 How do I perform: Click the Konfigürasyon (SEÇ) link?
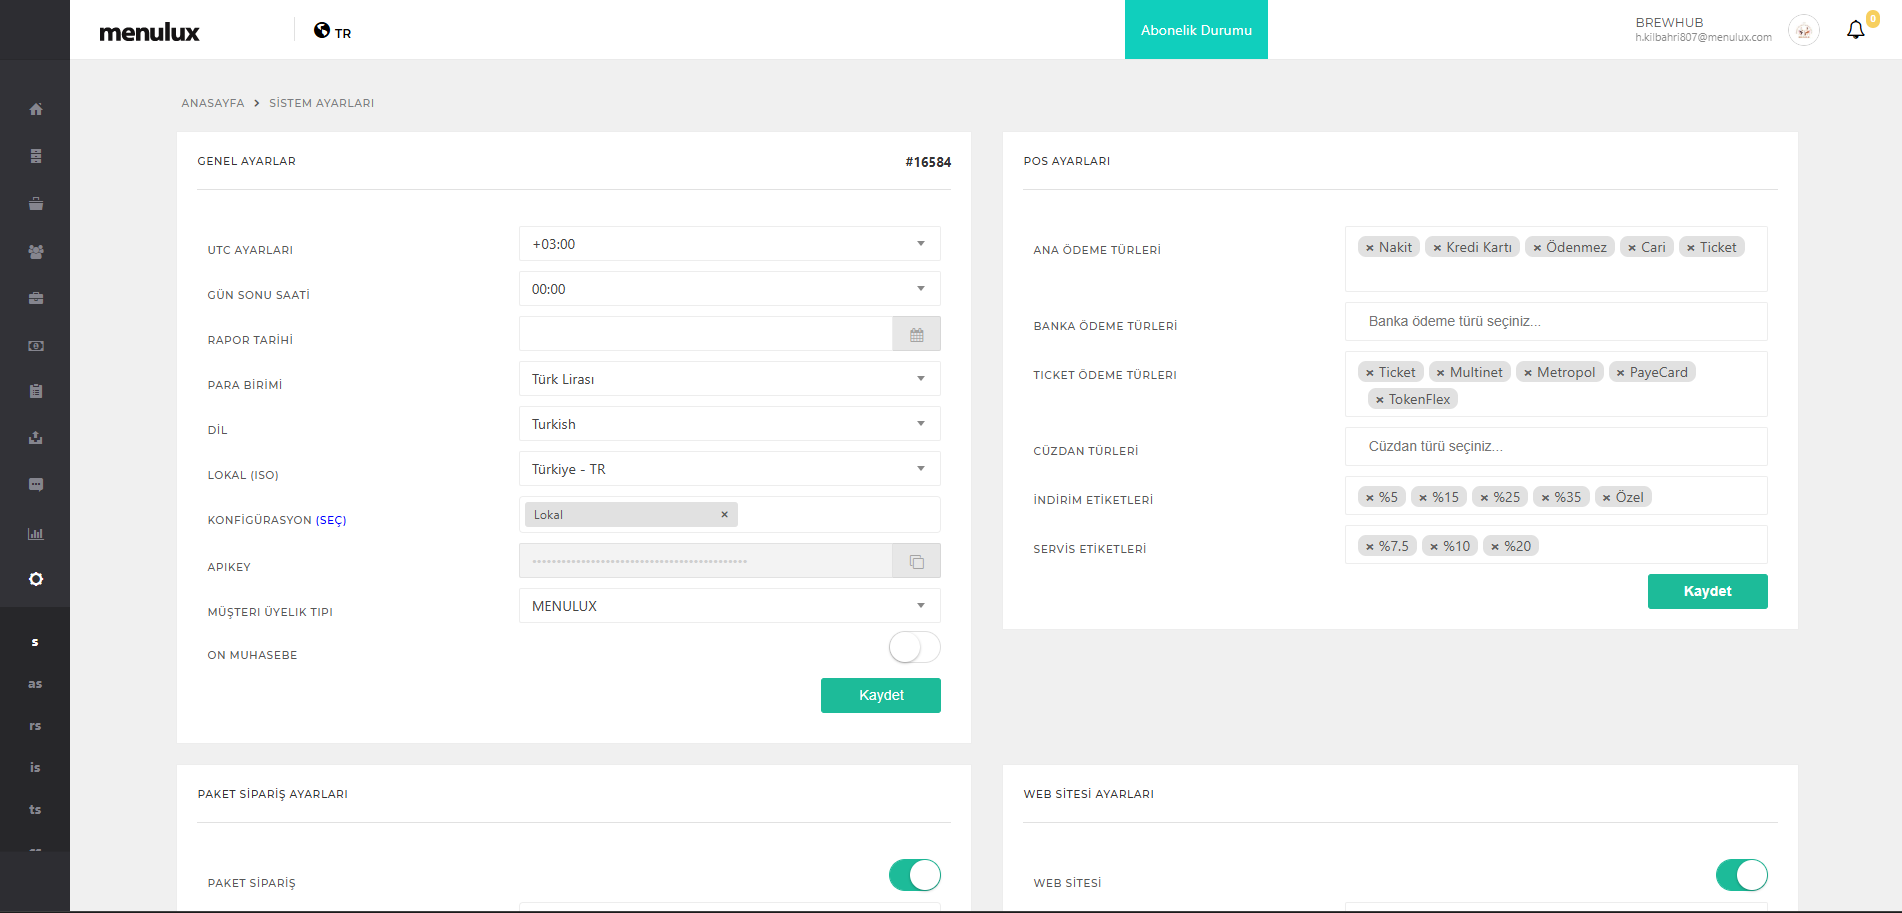331,520
